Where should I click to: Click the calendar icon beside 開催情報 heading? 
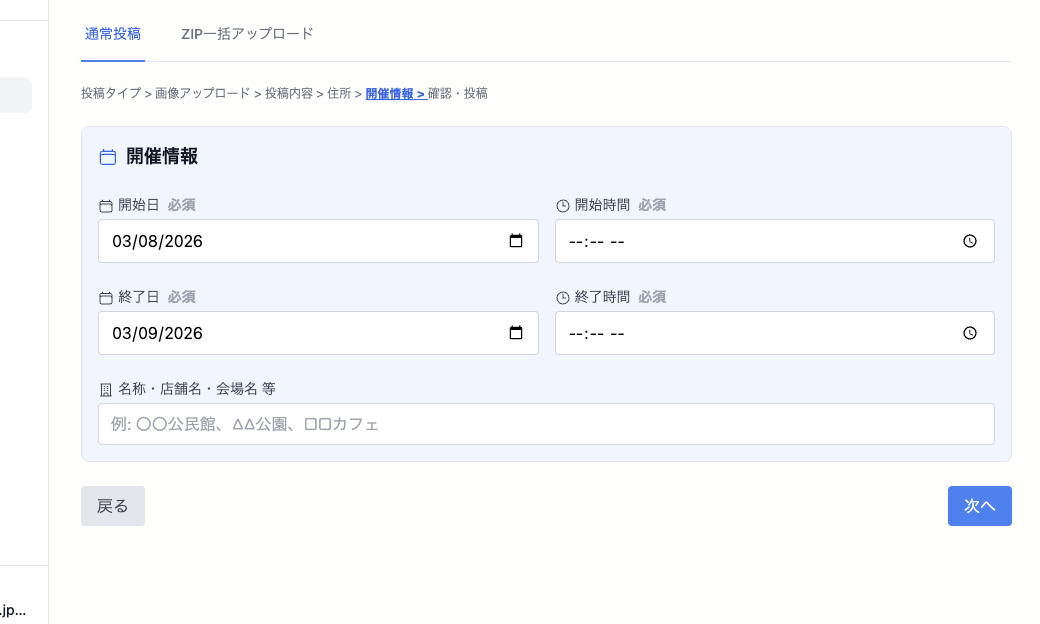coord(108,157)
